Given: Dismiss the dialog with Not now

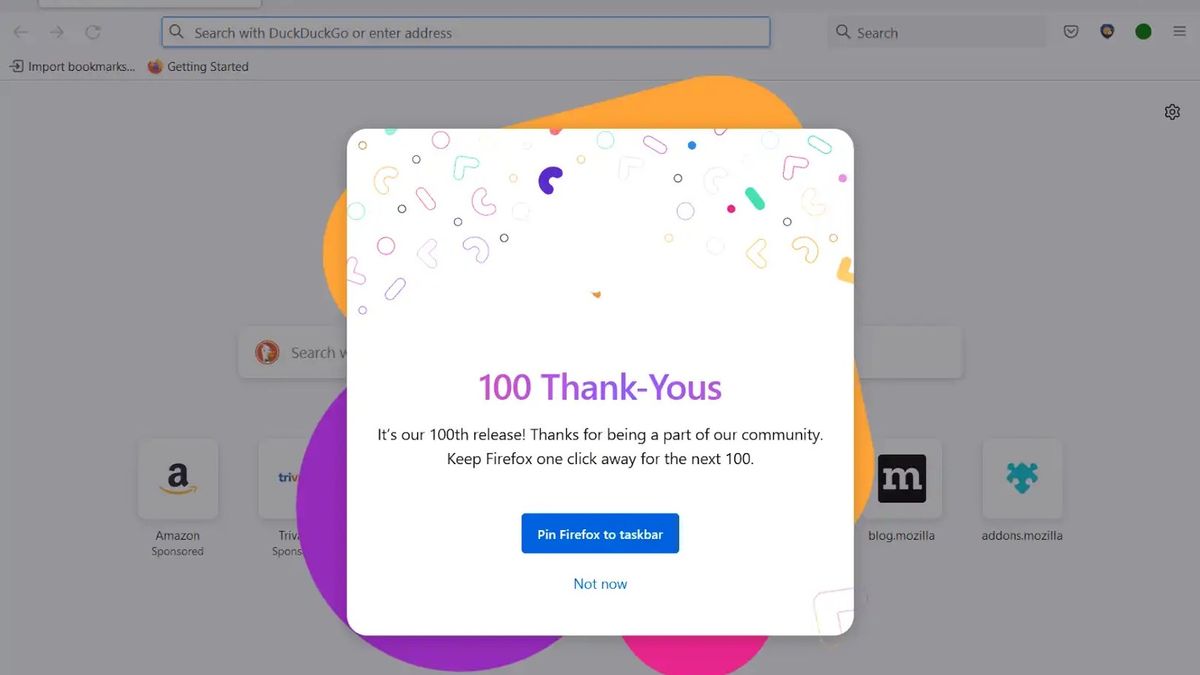Looking at the screenshot, I should pyautogui.click(x=600, y=584).
